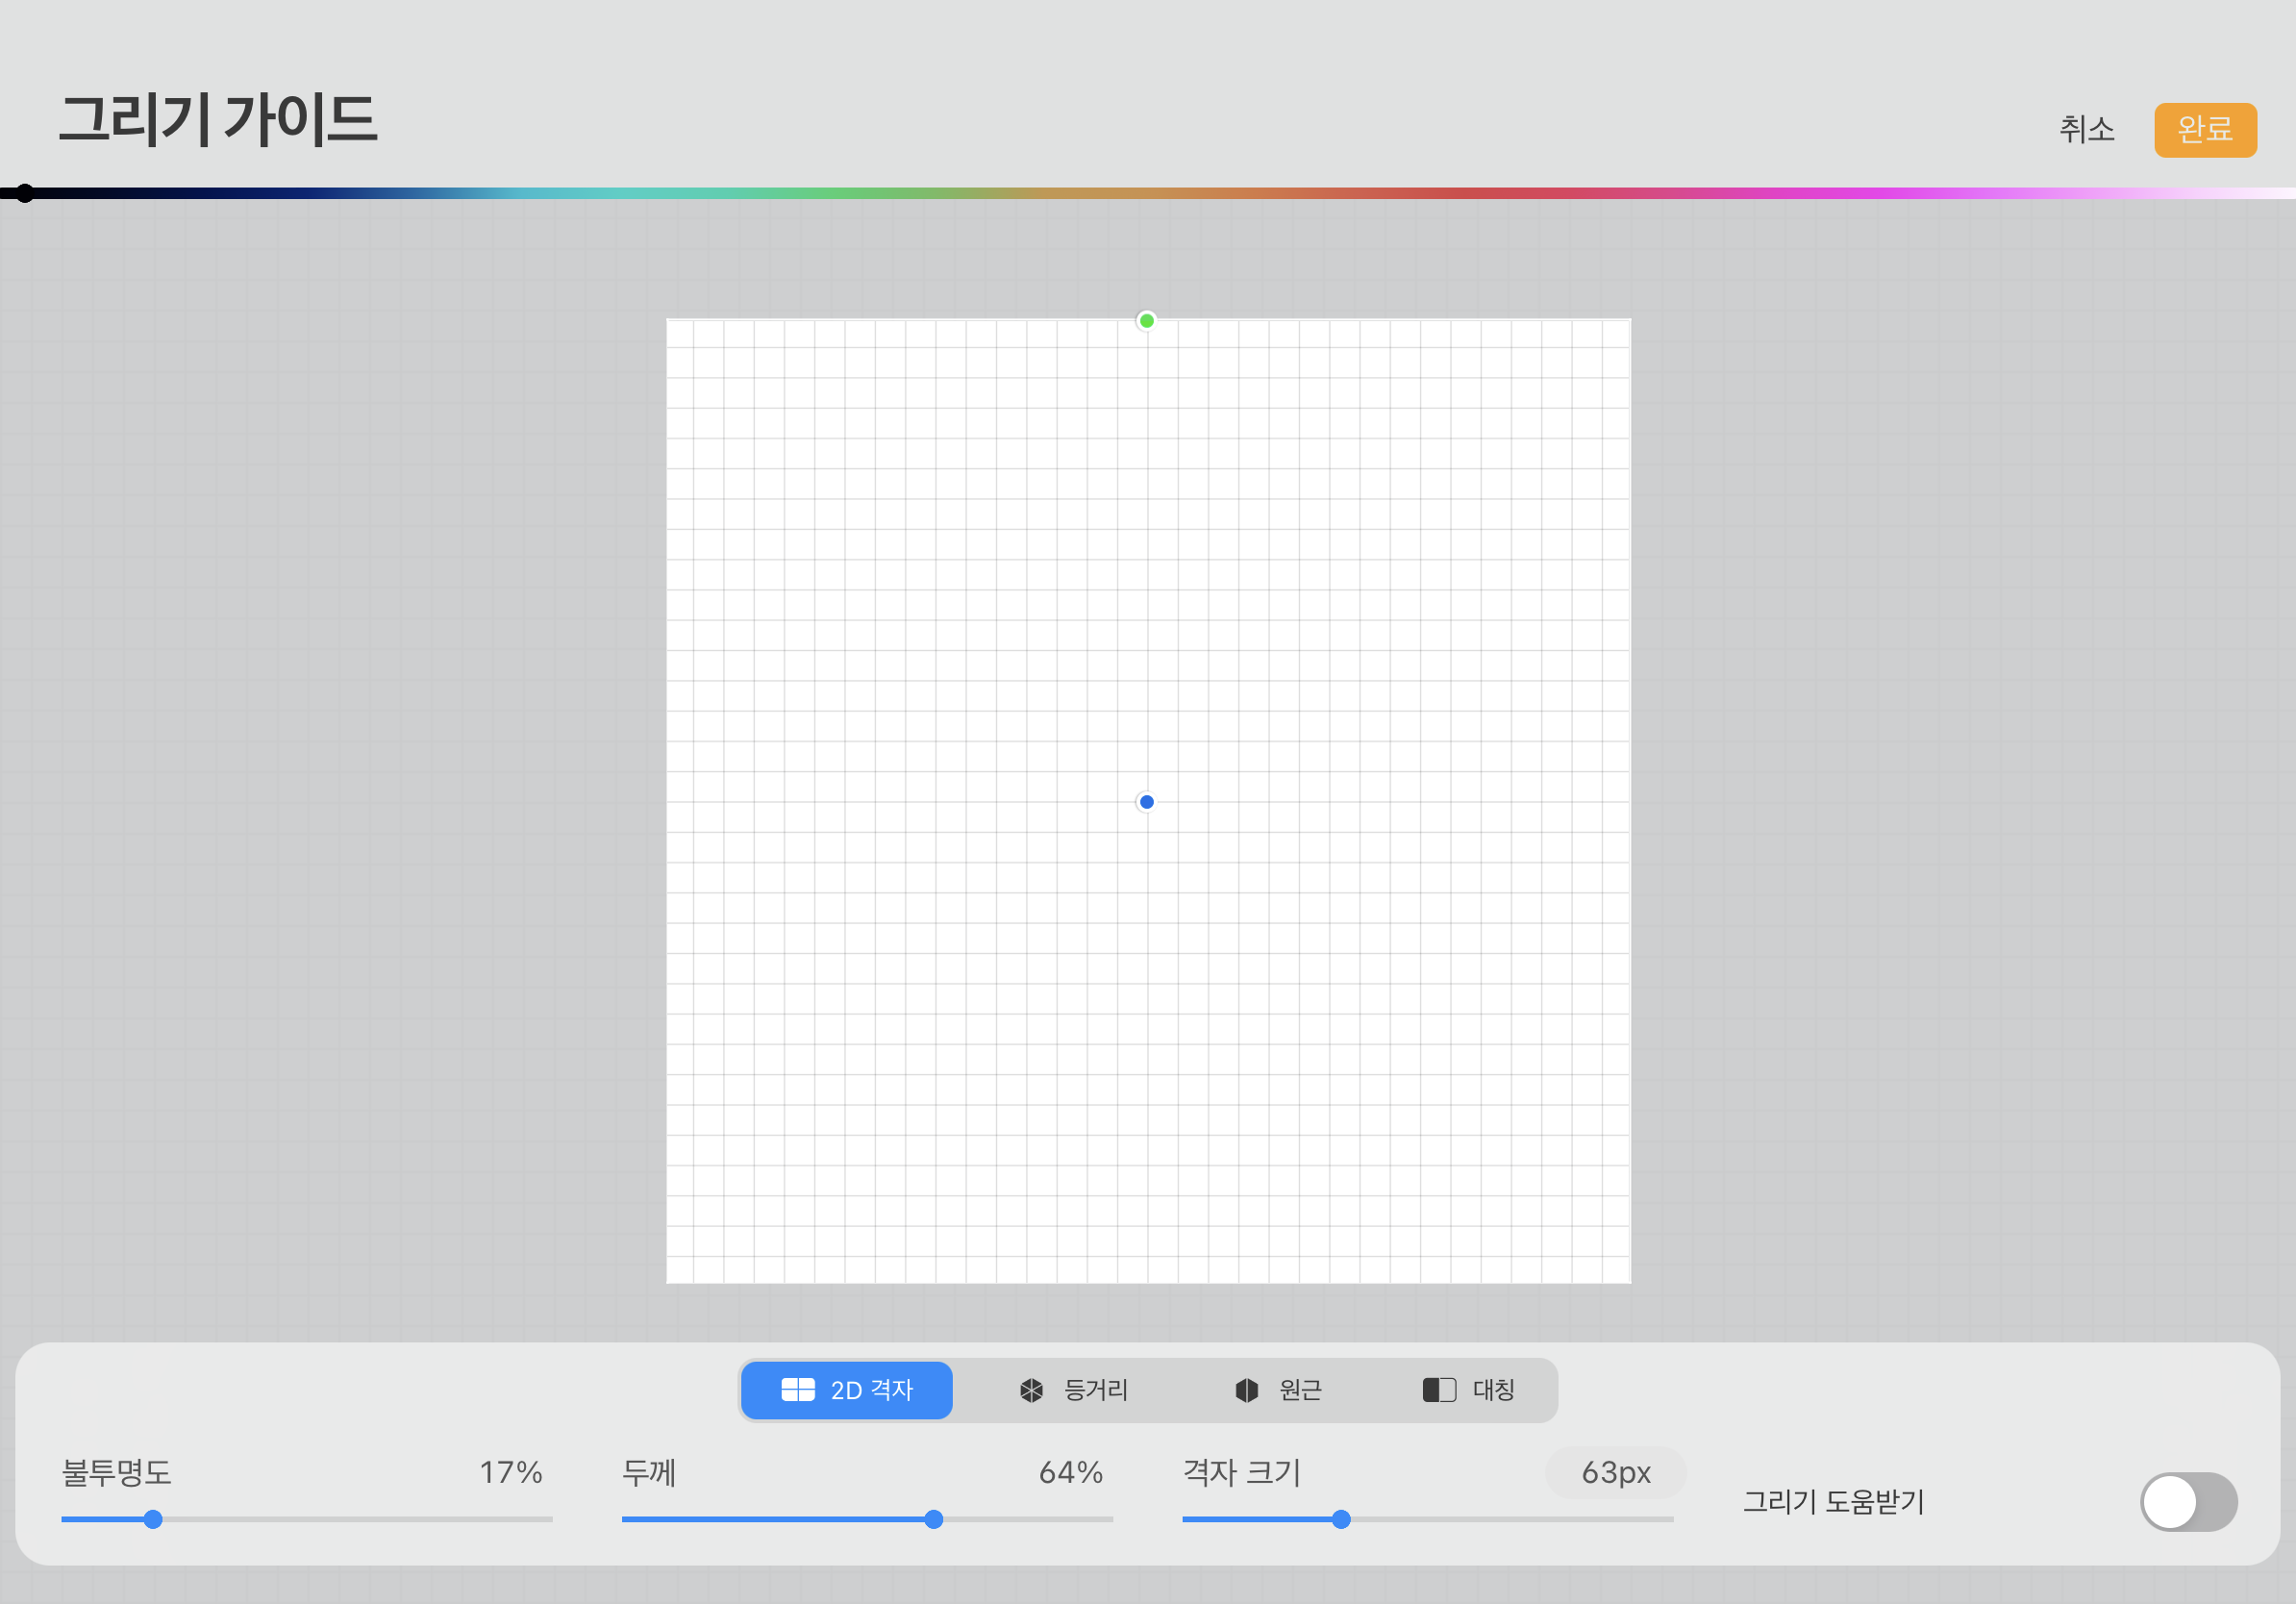2296x1604 pixels.
Task: Click the 불투명도 opacity slider handle
Action: [153, 1519]
